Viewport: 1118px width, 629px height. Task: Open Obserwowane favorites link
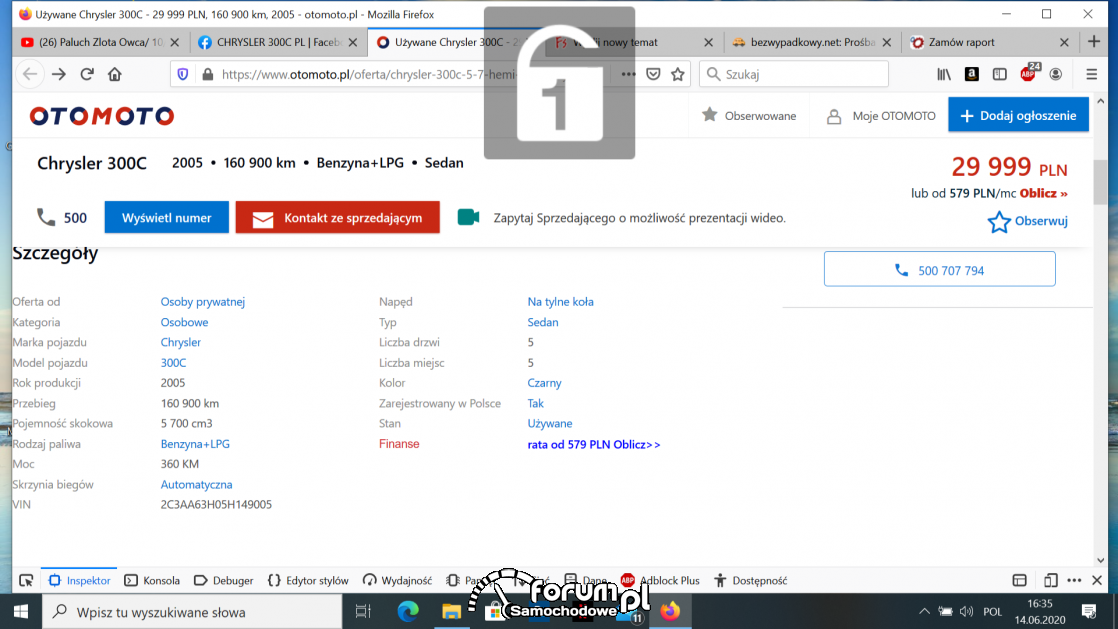click(749, 116)
